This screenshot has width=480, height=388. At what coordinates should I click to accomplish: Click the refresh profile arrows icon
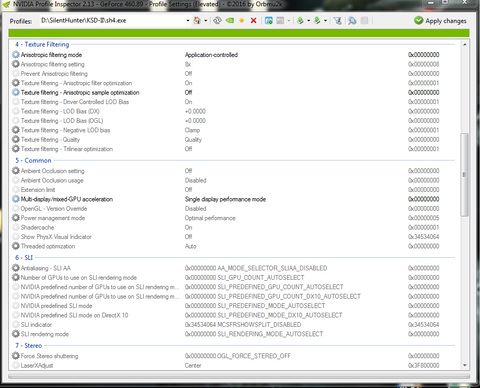[217, 21]
